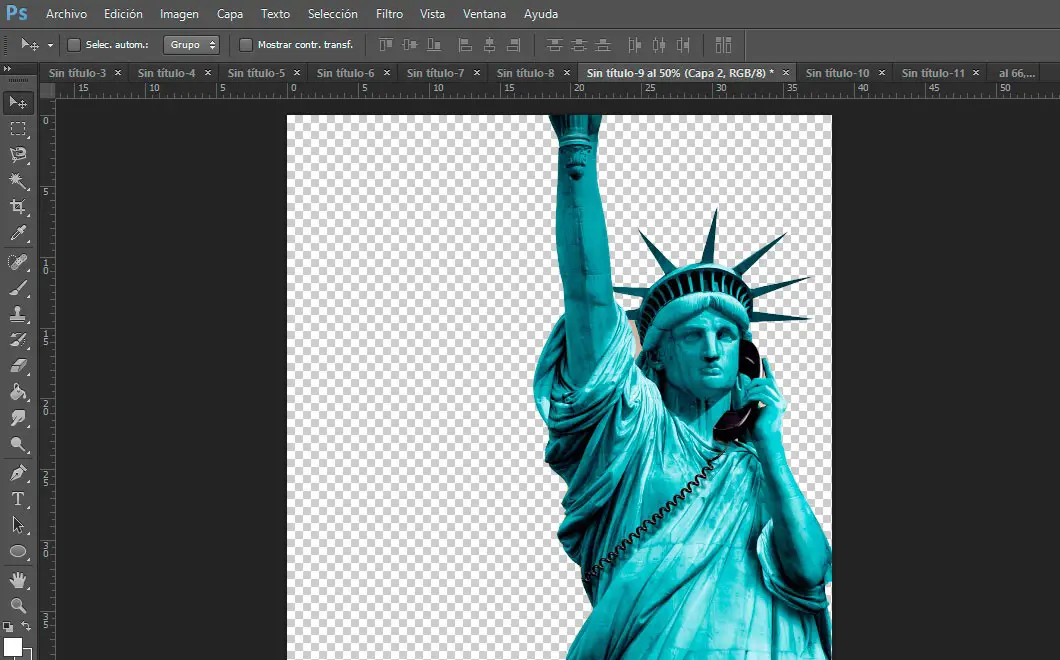Screen dimensions: 1060x660
Task: Open the Move tool preset picker arrow
Action: point(50,45)
